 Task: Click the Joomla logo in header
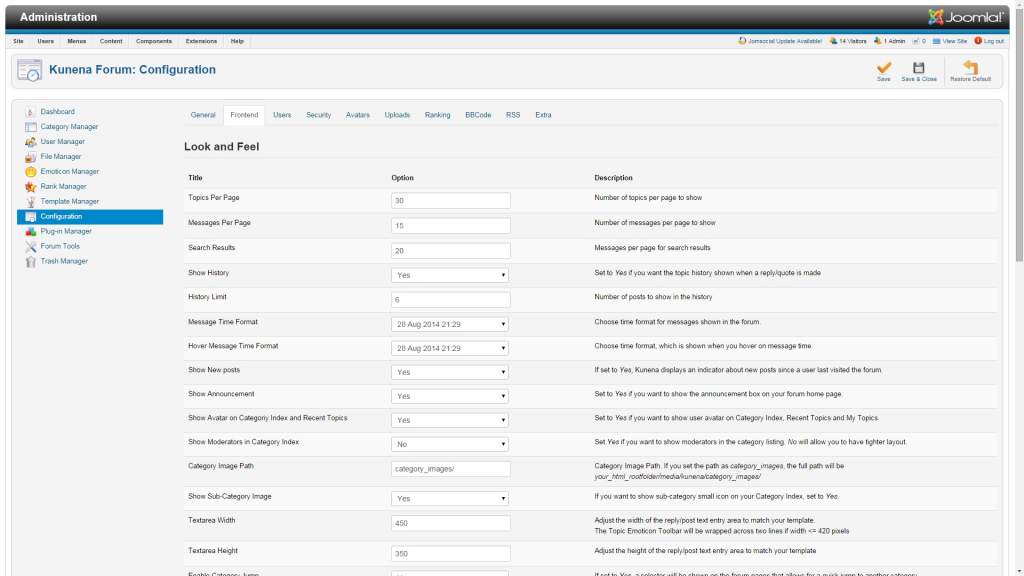(x=965, y=17)
